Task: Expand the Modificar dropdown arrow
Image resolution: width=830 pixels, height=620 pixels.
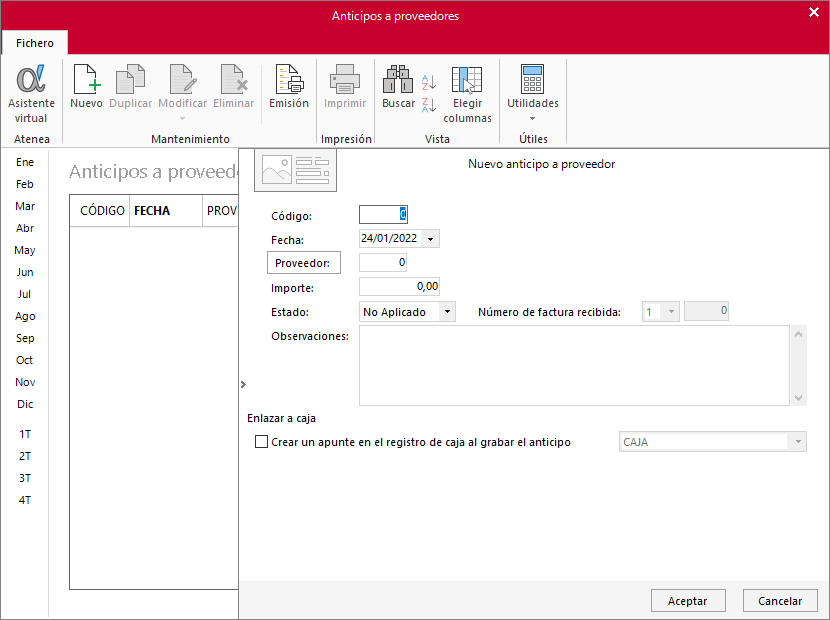Action: pos(182,119)
